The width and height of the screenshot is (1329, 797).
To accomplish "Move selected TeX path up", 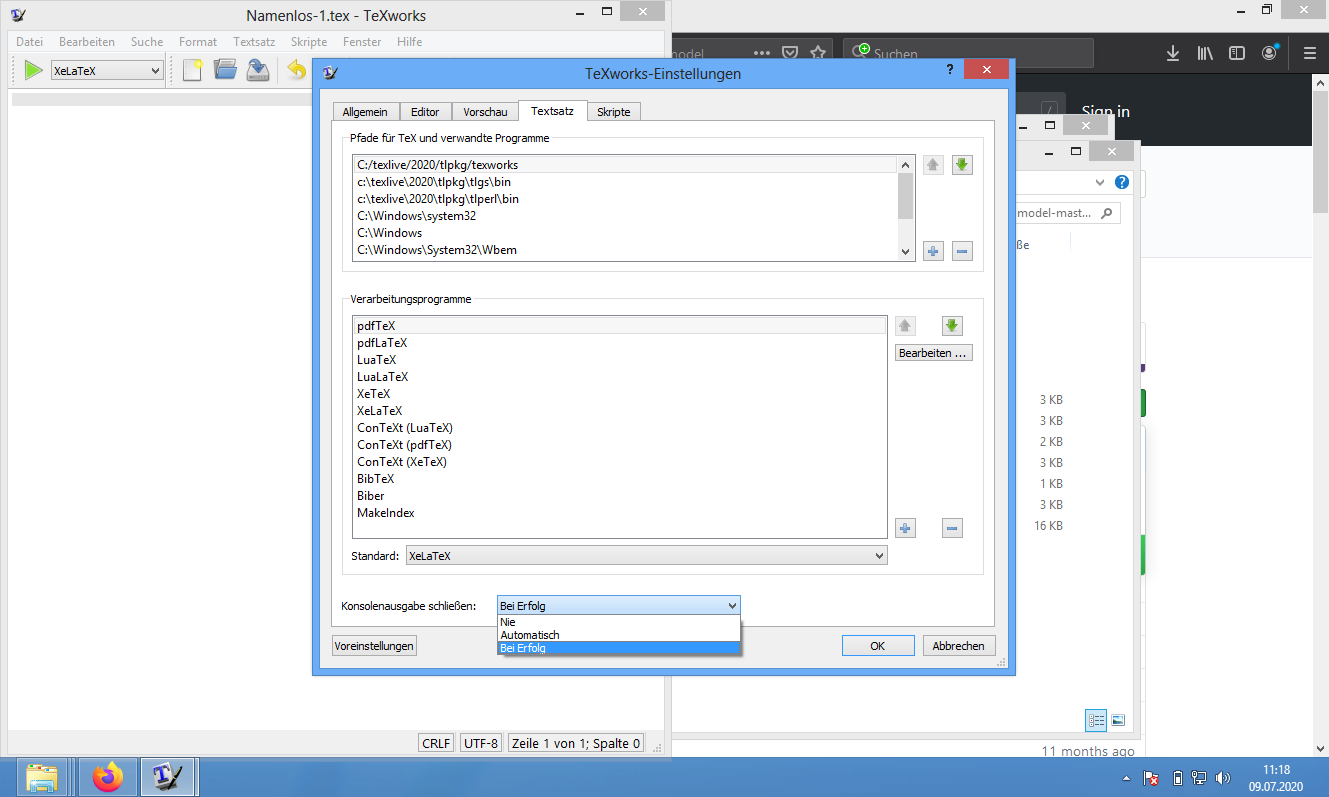I will coord(933,165).
